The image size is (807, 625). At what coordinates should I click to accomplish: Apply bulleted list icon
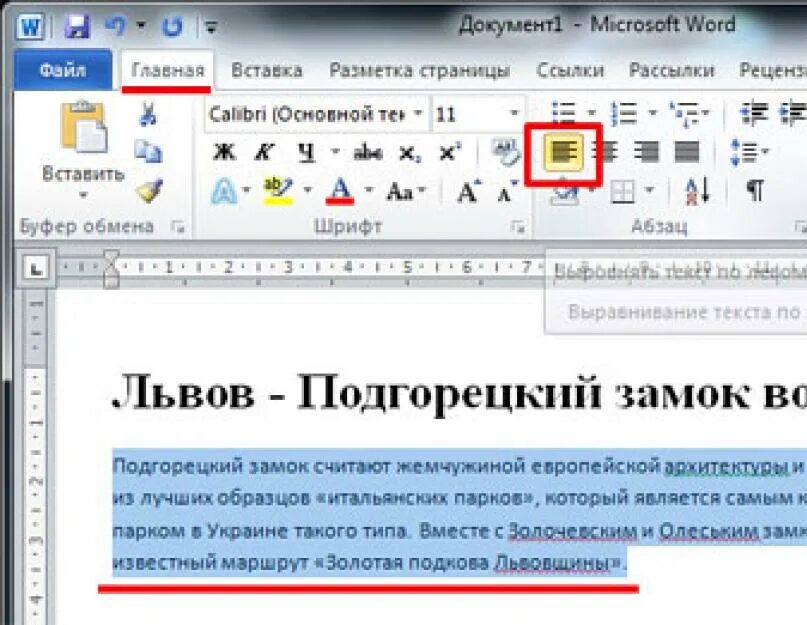(x=564, y=113)
